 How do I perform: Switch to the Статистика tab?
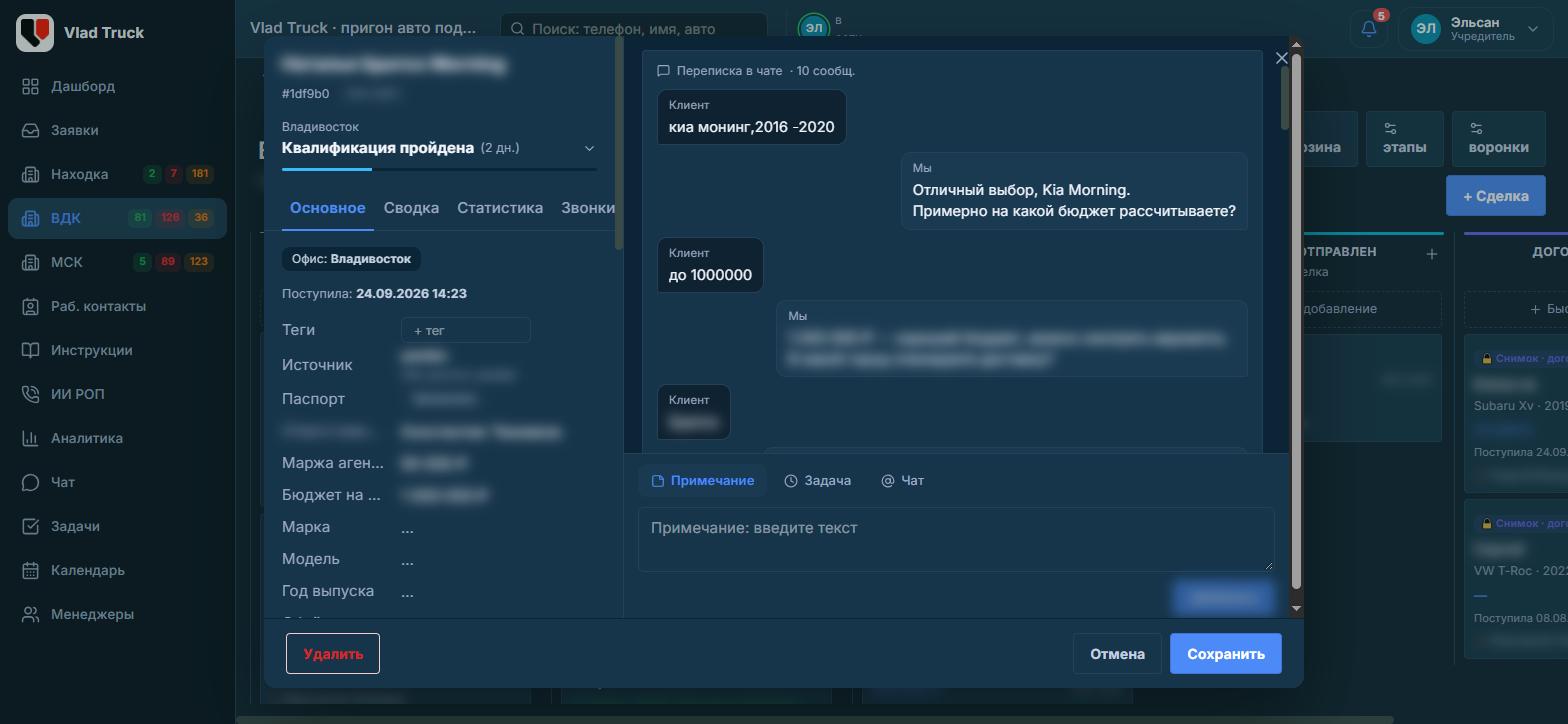(500, 208)
